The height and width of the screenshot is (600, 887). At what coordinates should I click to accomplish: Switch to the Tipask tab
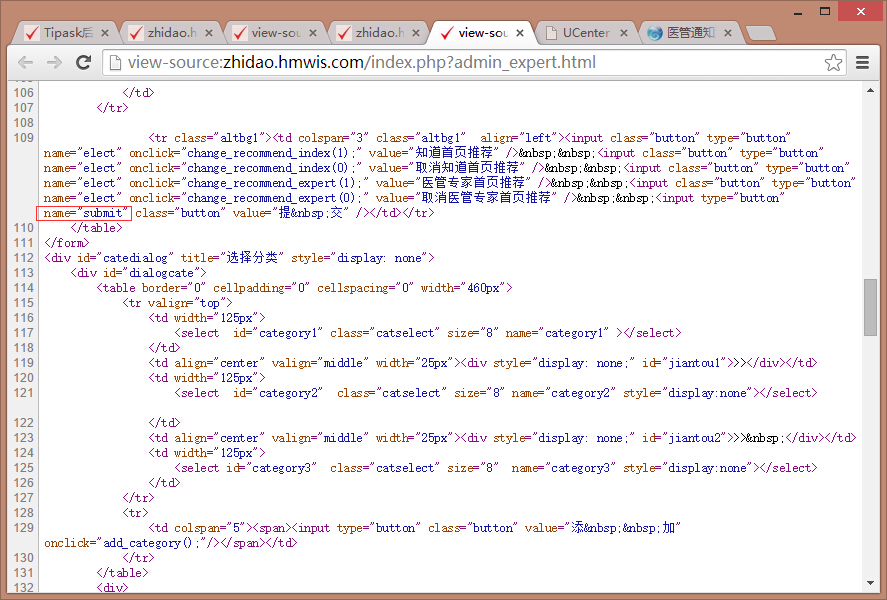tap(60, 33)
